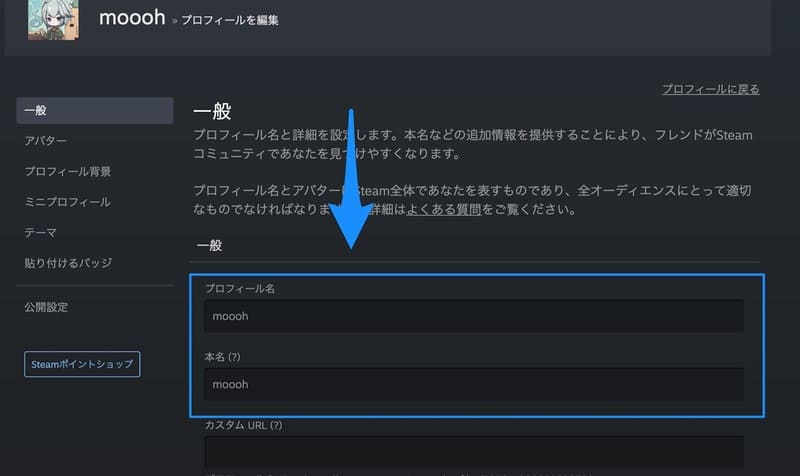The height and width of the screenshot is (476, 800).
Task: Open 公開設定 privacy settings
Action: (46, 307)
